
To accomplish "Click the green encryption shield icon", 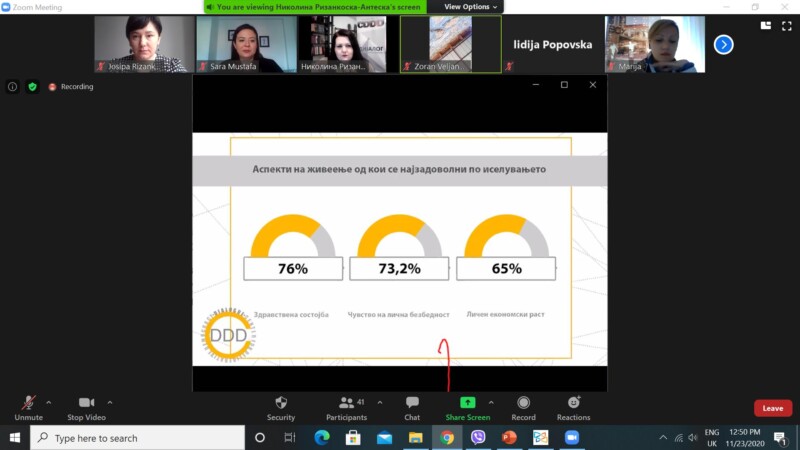I will pos(32,87).
